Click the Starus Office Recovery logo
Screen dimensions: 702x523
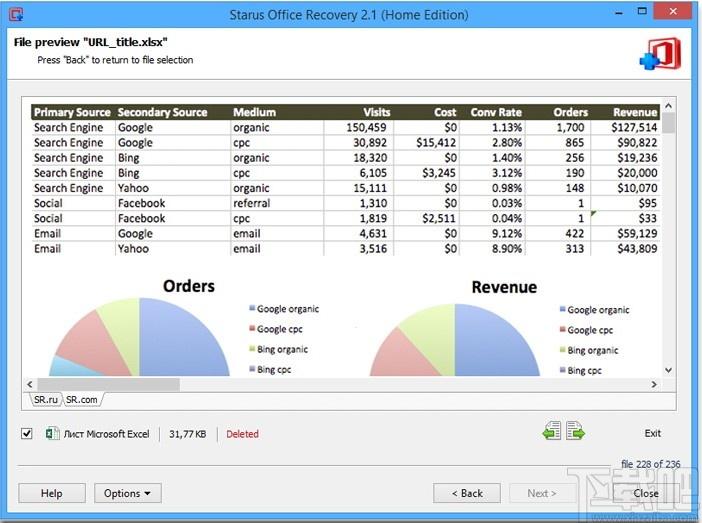(x=661, y=54)
